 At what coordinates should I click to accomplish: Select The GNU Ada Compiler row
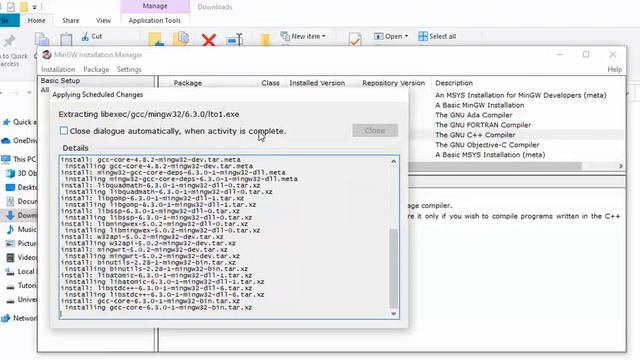(x=473, y=115)
